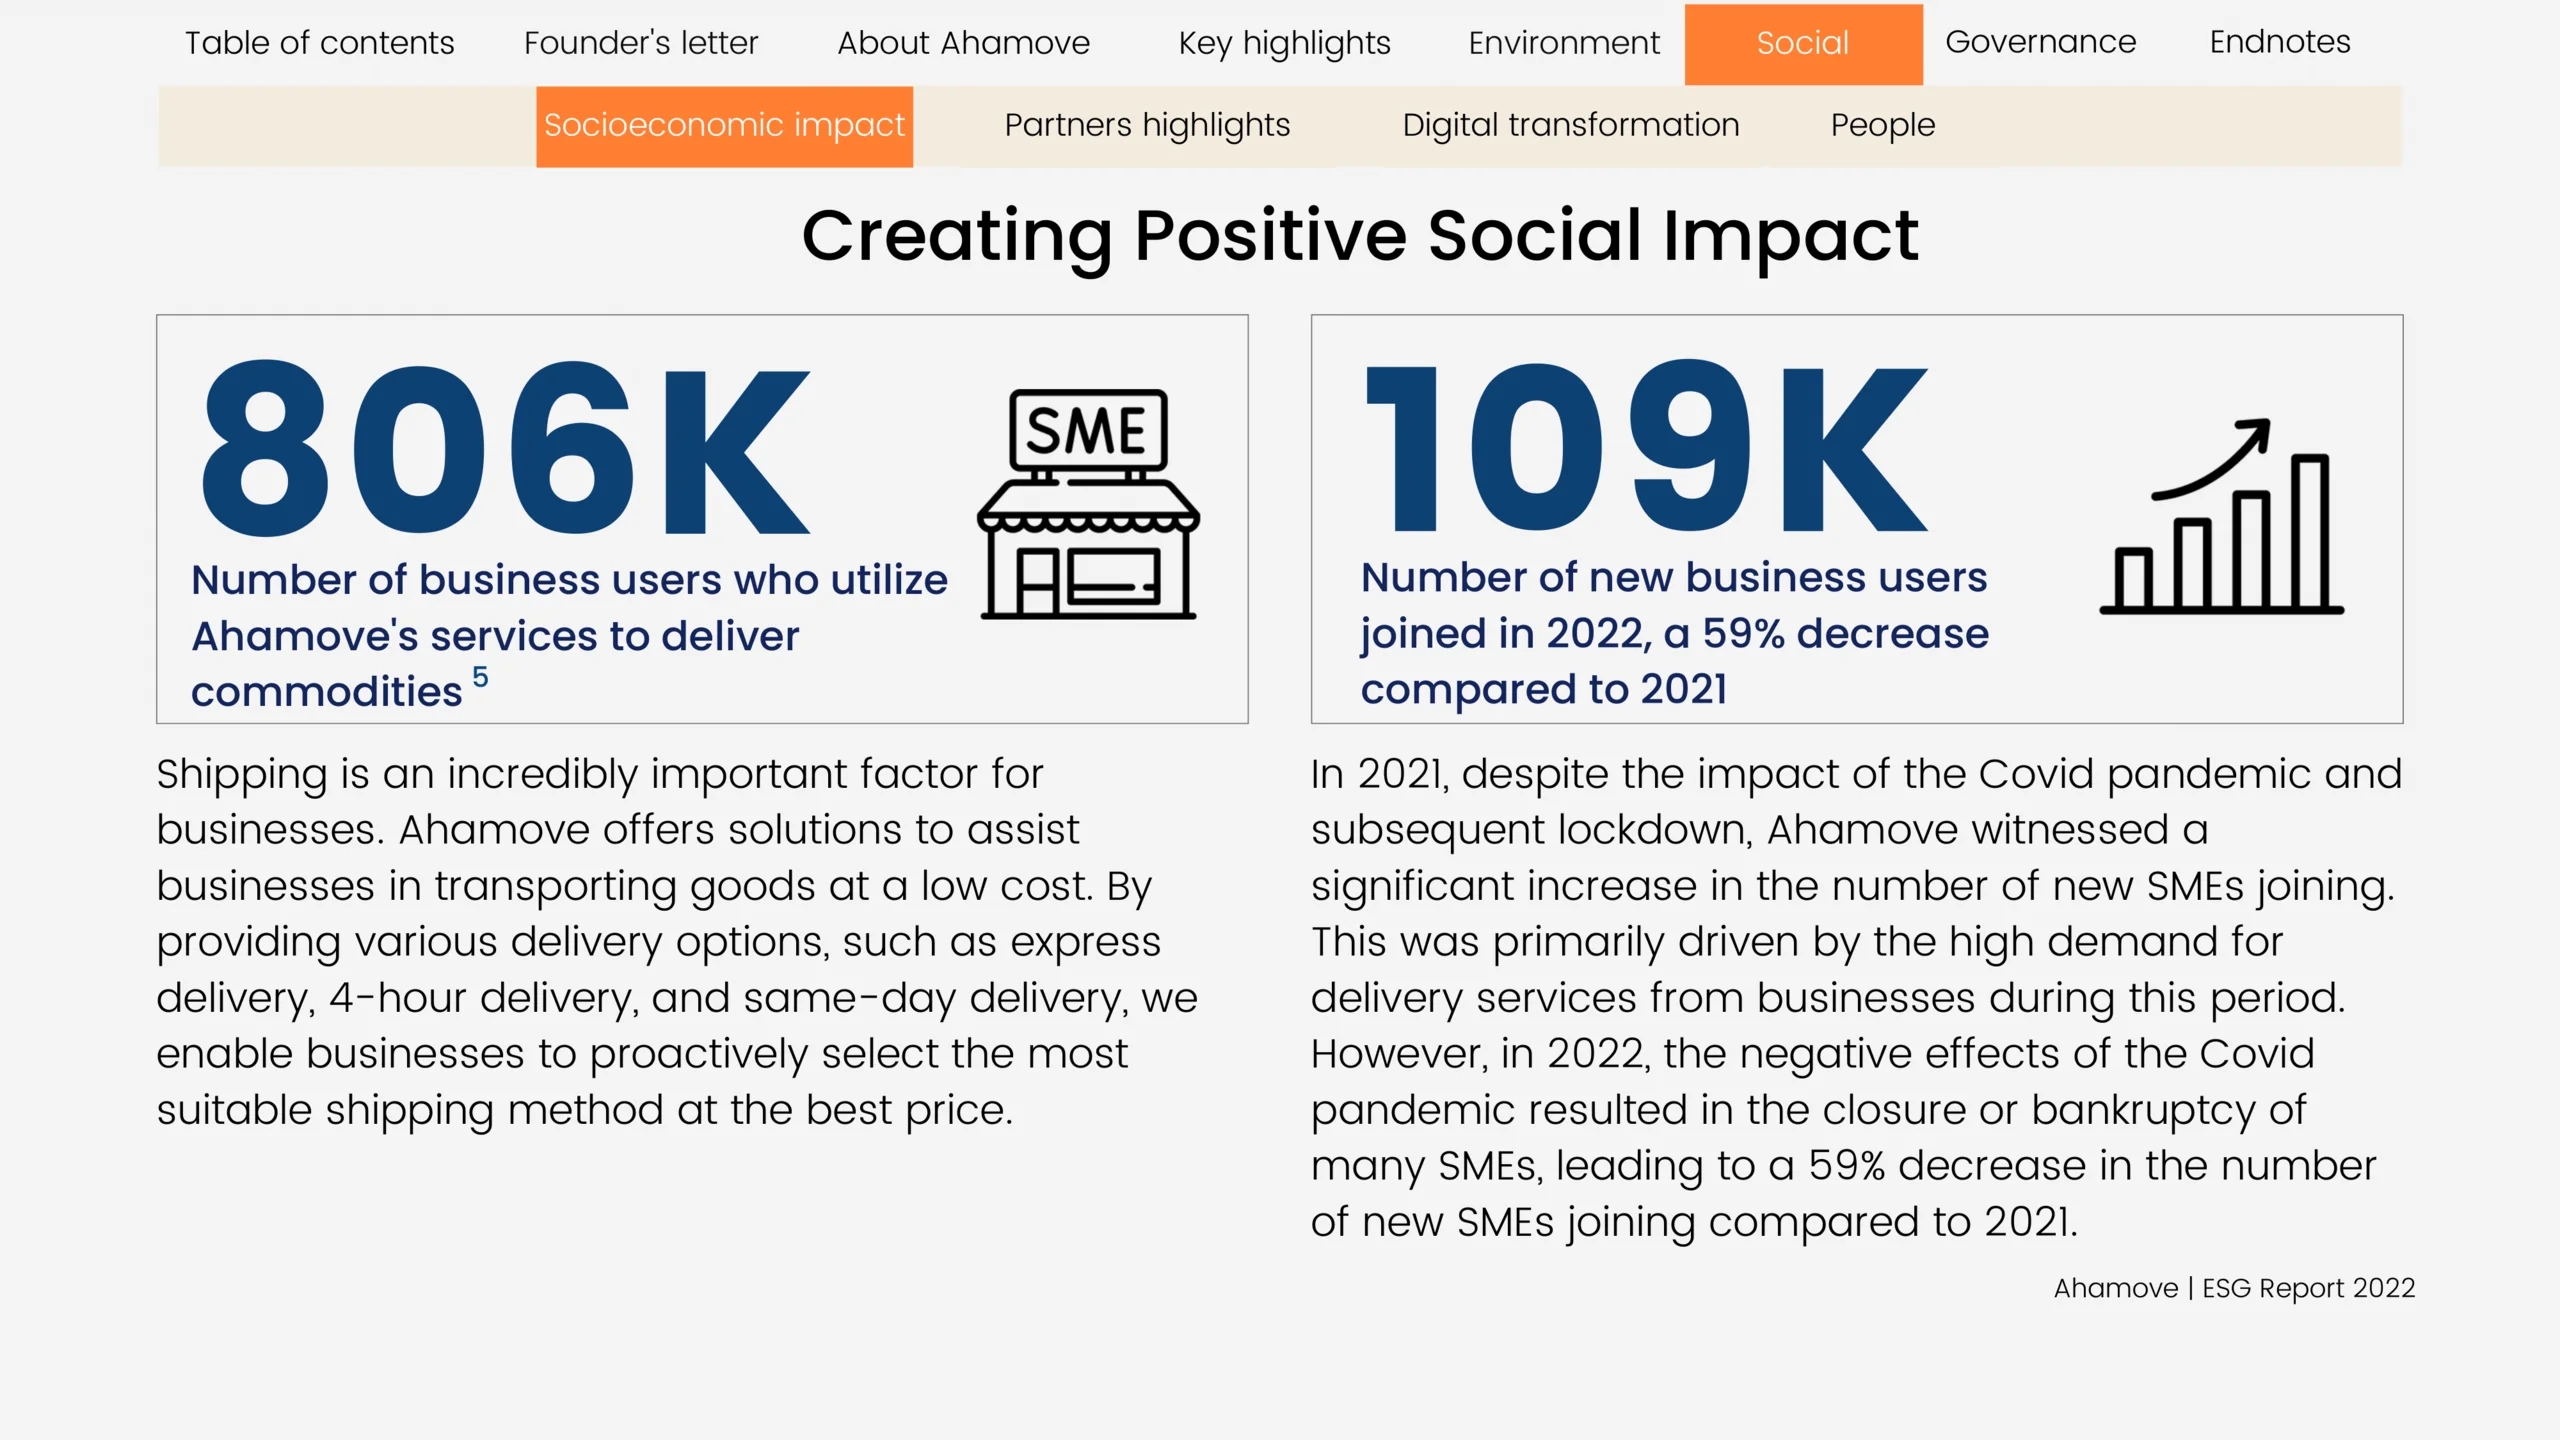Viewport: 2560px width, 1440px height.
Task: Go to the People sub-tab
Action: tap(1882, 125)
